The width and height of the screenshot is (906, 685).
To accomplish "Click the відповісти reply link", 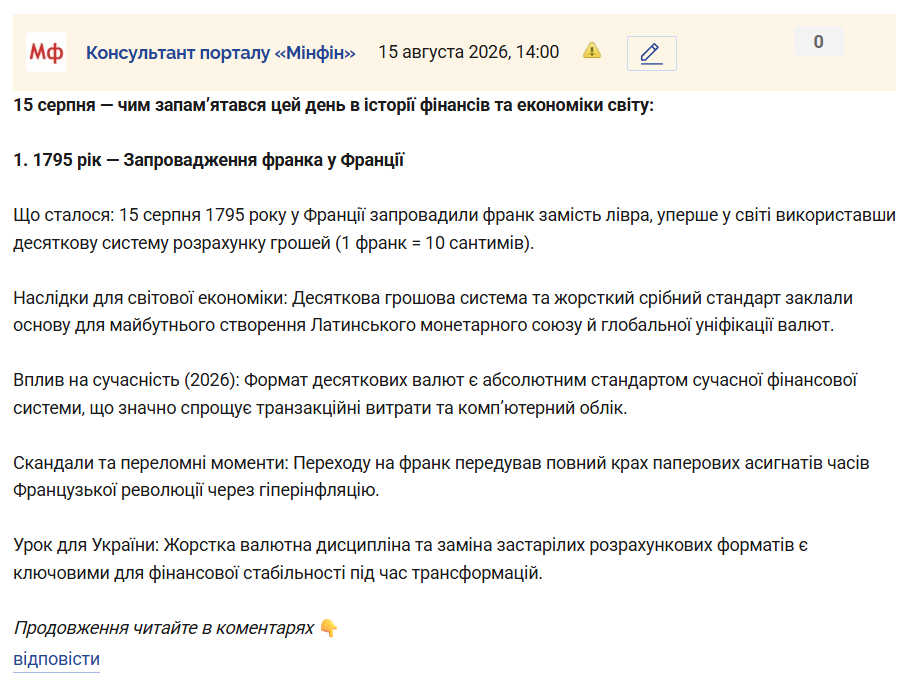I will (57, 659).
